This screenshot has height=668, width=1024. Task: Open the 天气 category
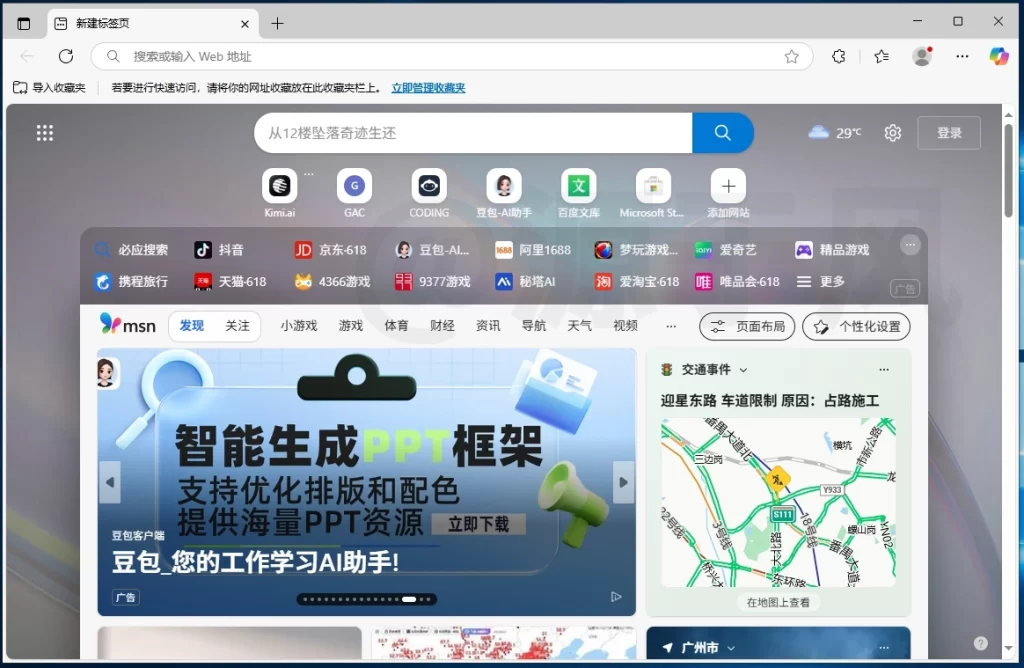pyautogui.click(x=579, y=326)
